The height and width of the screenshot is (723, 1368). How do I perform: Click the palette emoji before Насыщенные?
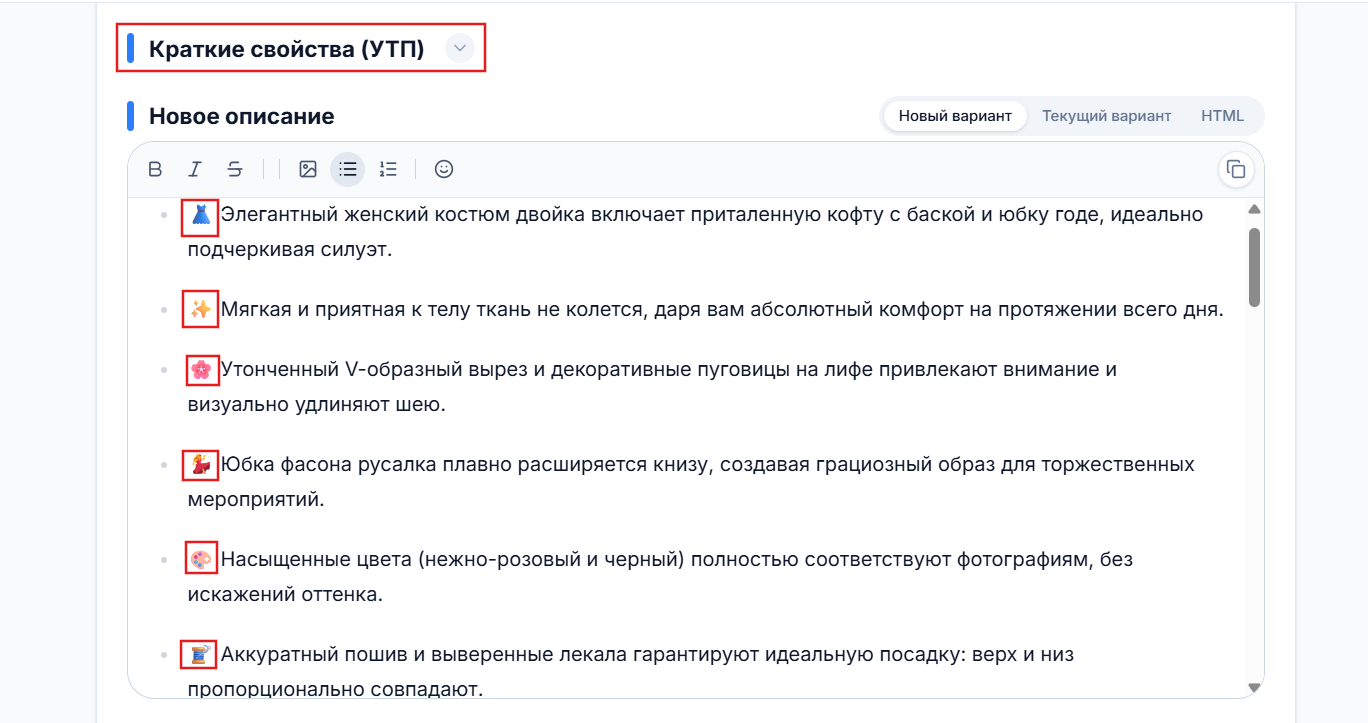point(200,560)
